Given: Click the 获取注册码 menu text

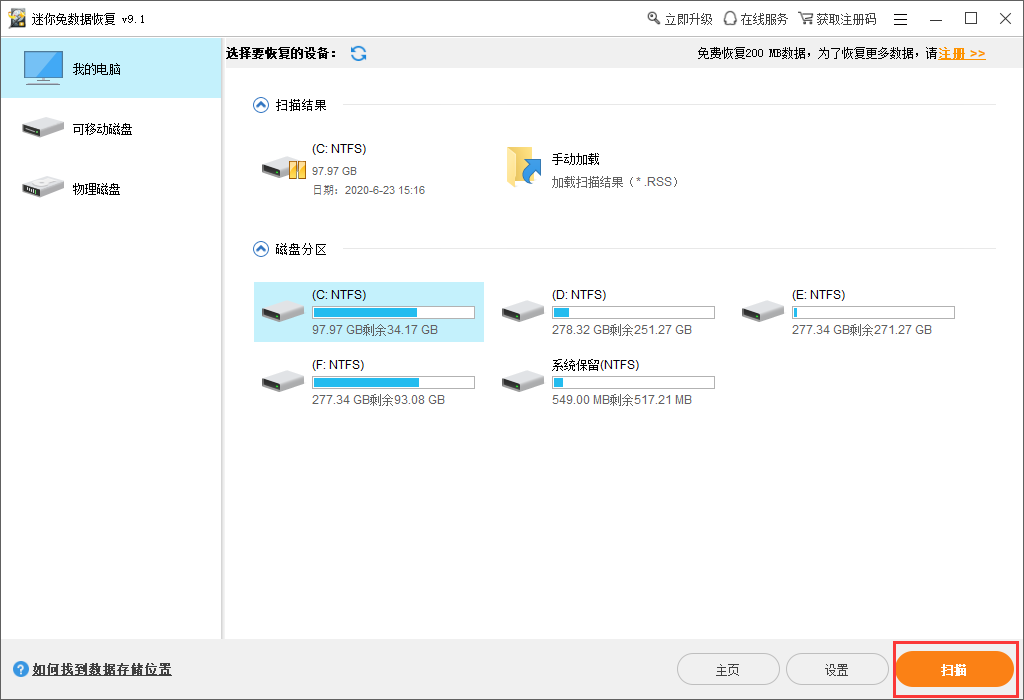Looking at the screenshot, I should point(846,19).
